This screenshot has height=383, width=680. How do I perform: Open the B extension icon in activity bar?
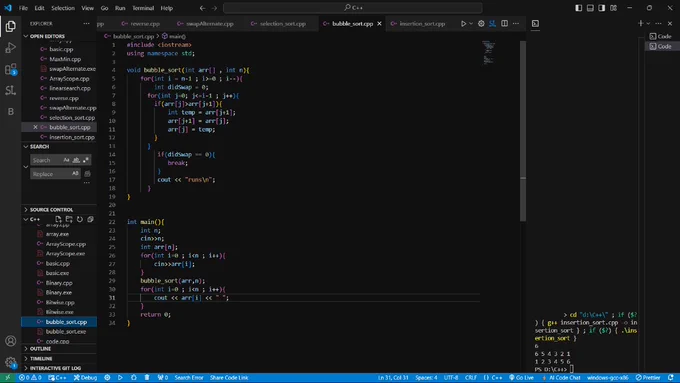10,111
